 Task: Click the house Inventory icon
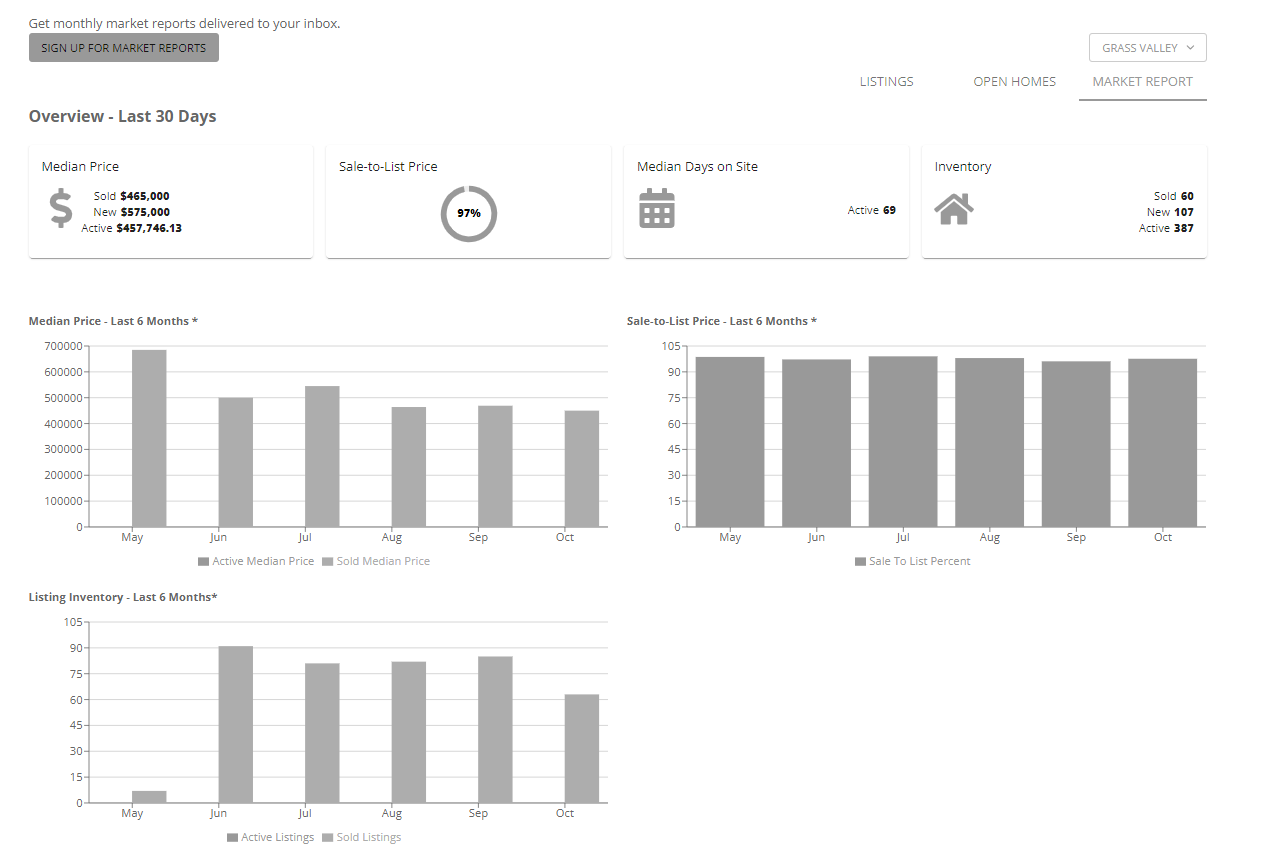pyautogui.click(x=953, y=209)
